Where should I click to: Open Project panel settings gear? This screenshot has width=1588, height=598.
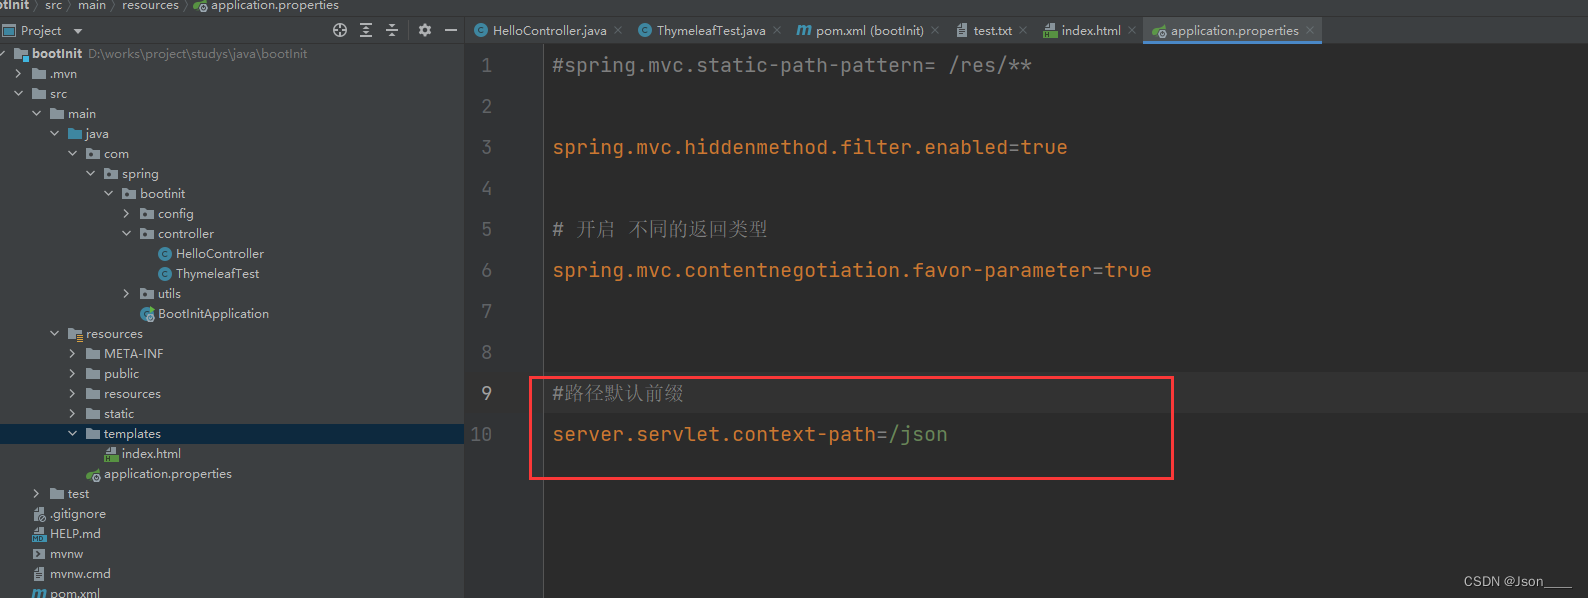425,31
